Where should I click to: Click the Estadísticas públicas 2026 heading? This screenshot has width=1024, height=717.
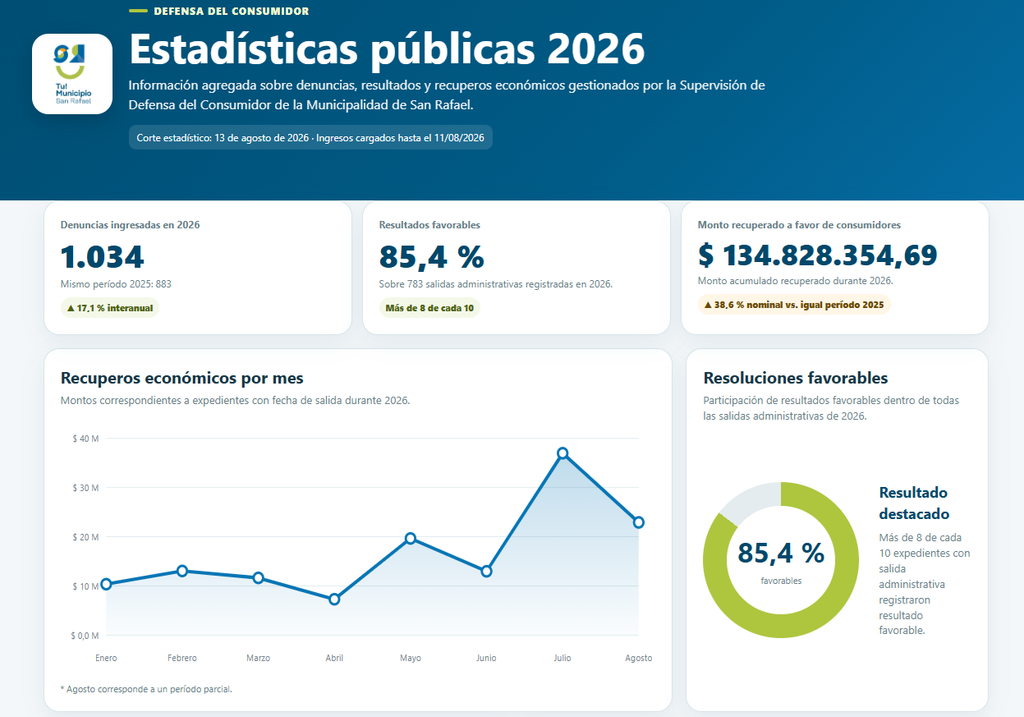coord(387,49)
